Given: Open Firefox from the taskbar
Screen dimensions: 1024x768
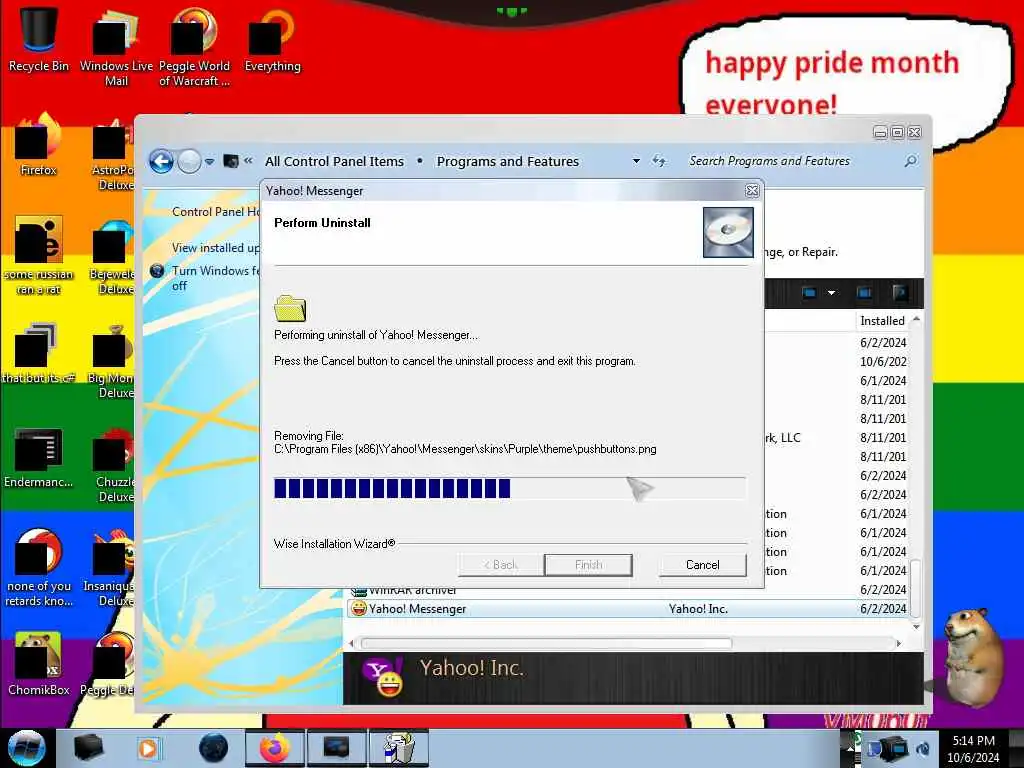Looking at the screenshot, I should 275,748.
